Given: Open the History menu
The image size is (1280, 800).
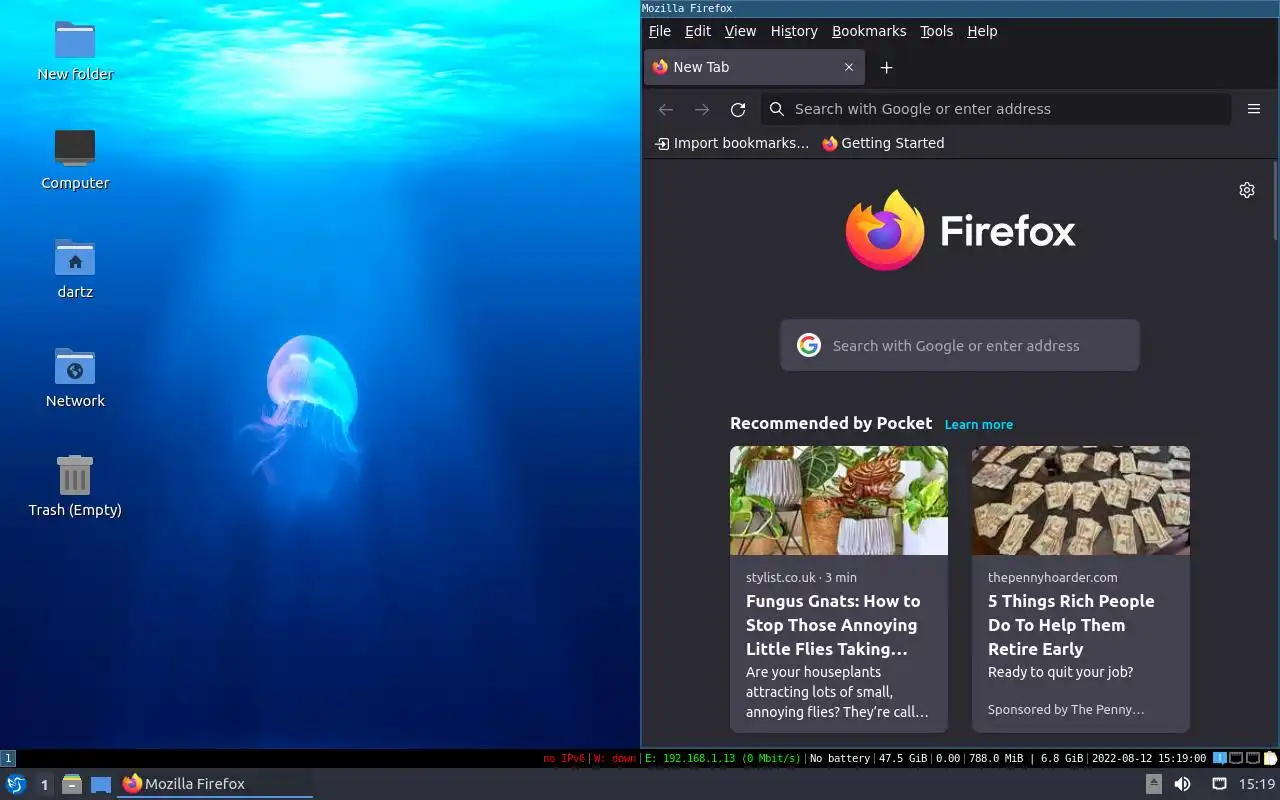Looking at the screenshot, I should pyautogui.click(x=794, y=31).
